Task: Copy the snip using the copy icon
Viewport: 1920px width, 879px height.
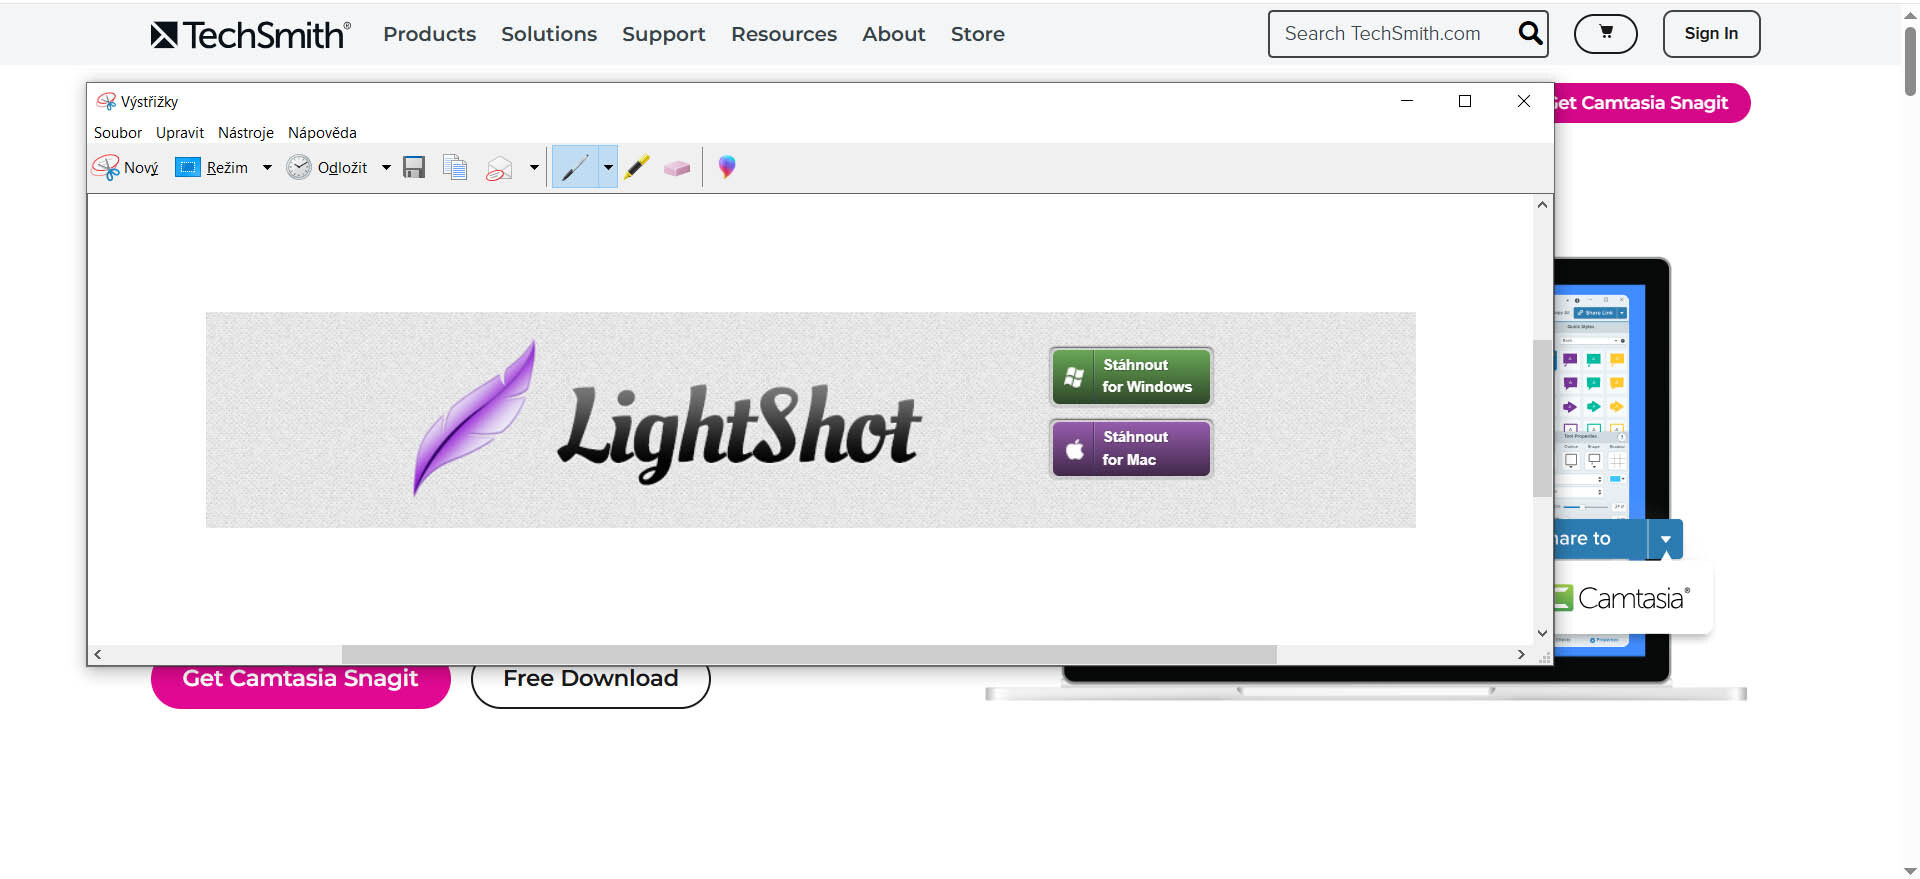Action: coord(455,167)
